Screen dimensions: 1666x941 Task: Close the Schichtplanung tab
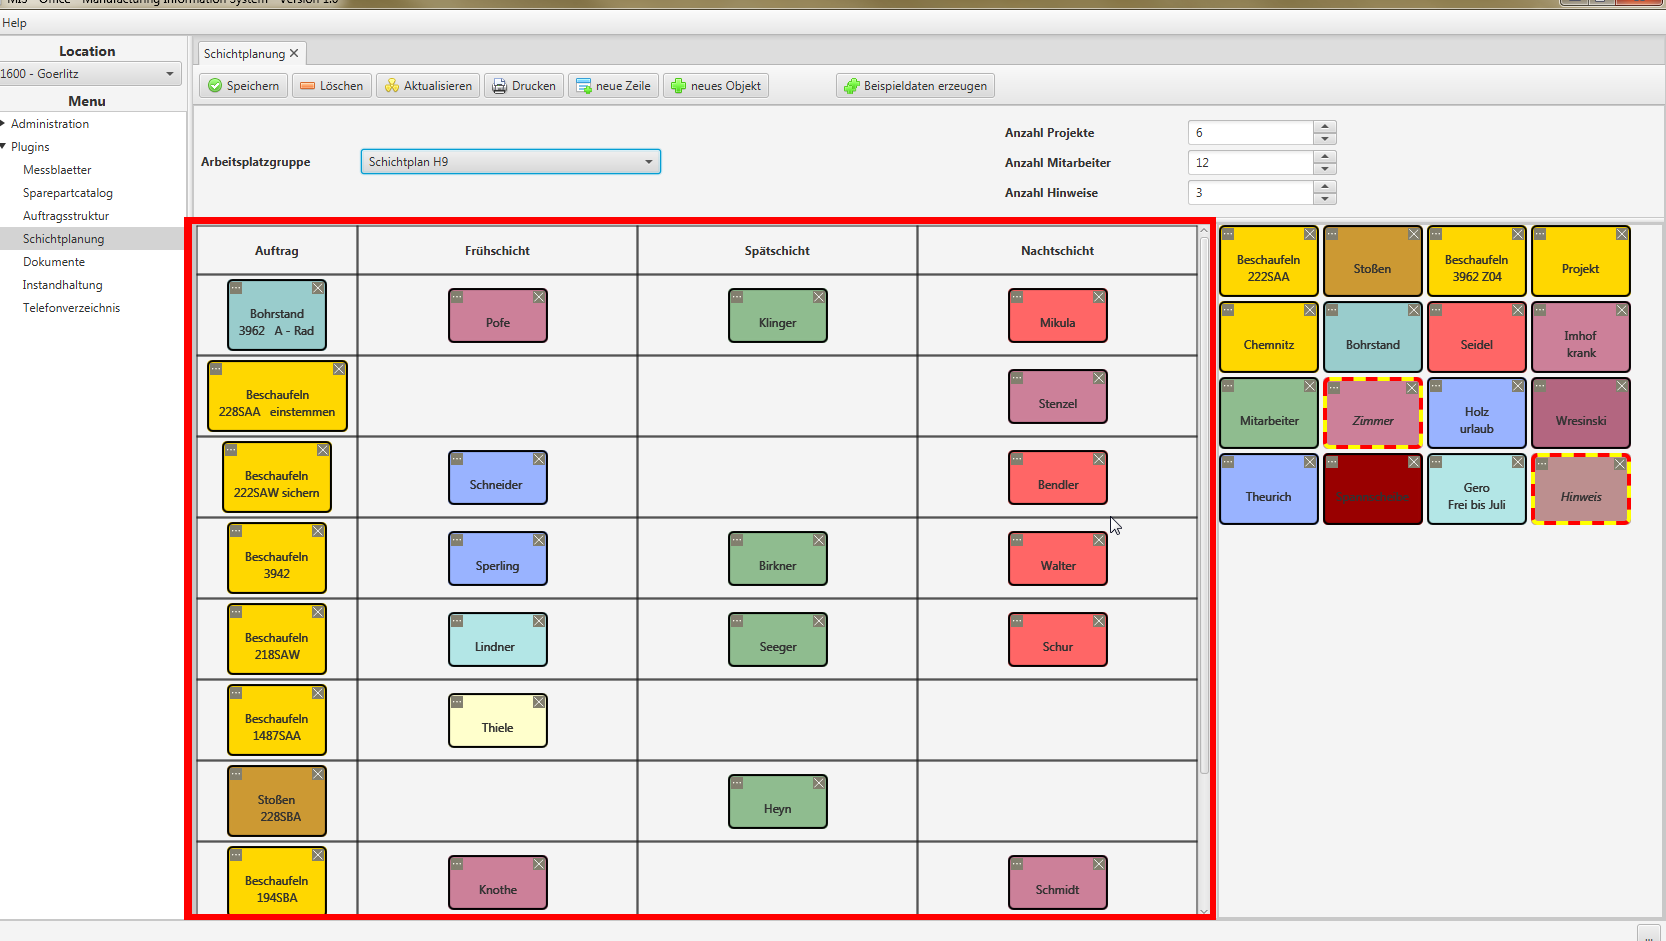[294, 54]
